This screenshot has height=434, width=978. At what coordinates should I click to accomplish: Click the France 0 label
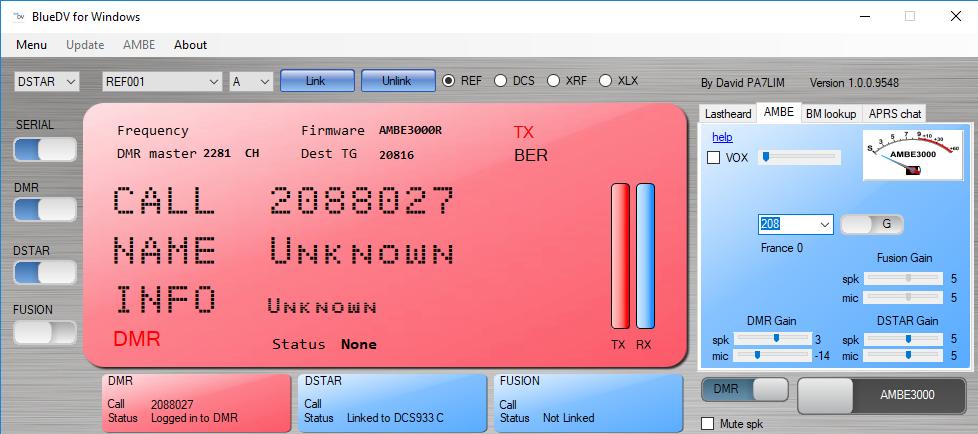(782, 248)
